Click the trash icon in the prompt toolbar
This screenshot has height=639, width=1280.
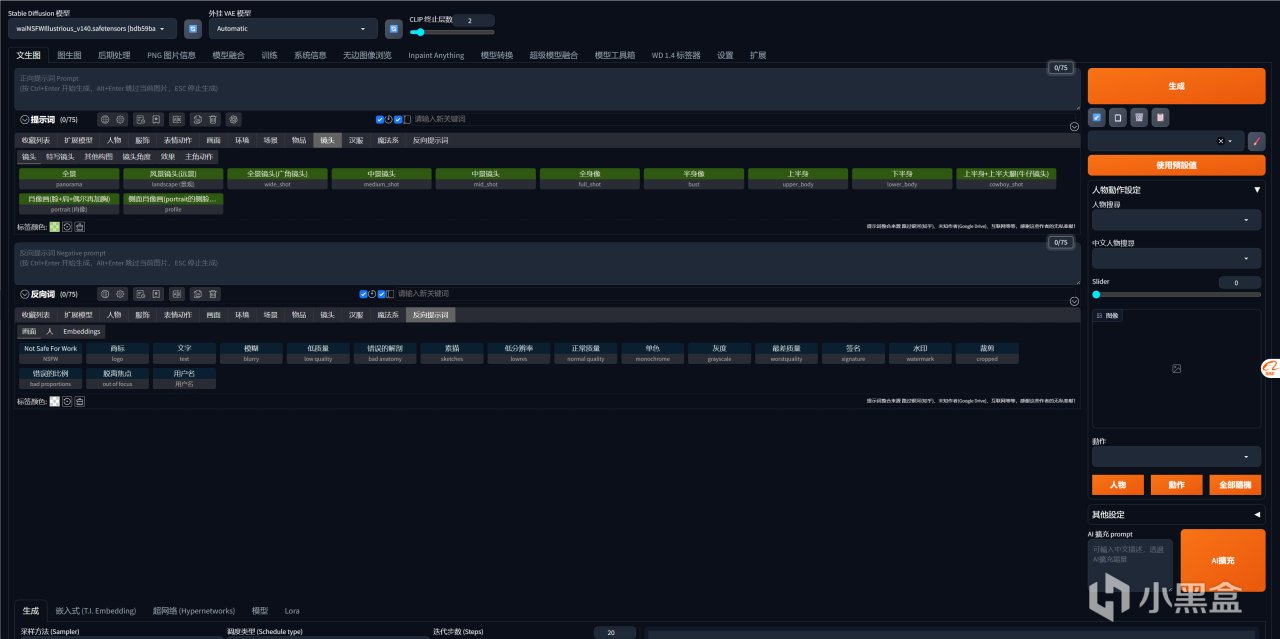click(213, 119)
